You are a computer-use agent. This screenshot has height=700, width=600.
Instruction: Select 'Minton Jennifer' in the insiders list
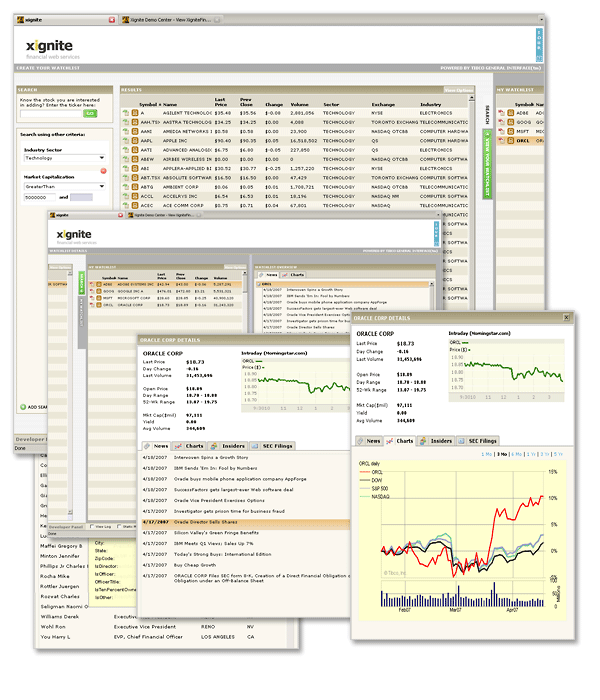pyautogui.click(x=60, y=556)
